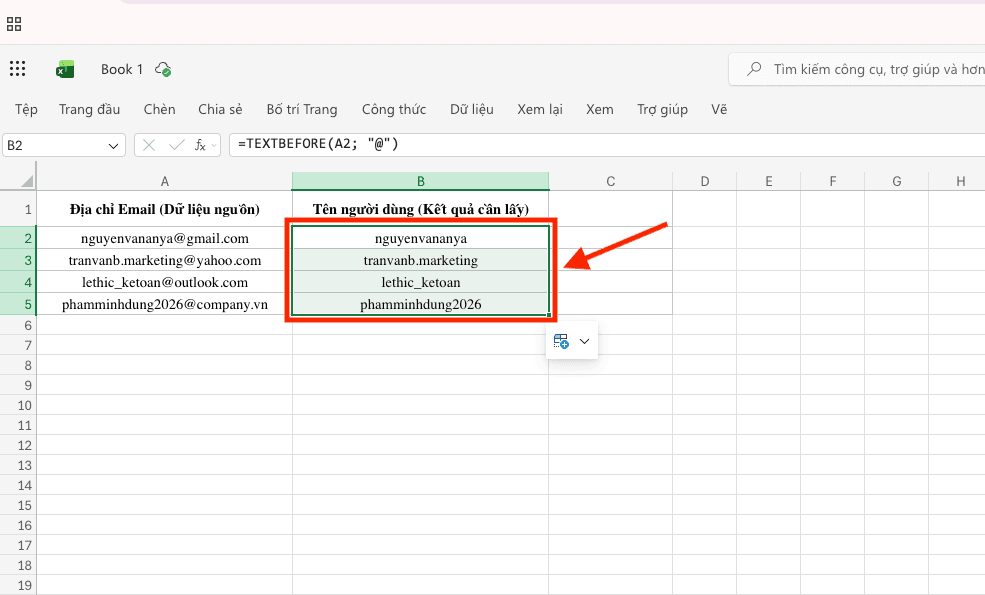Select result cell phamminhdung2026
Viewport: 985px width, 595px height.
420,304
